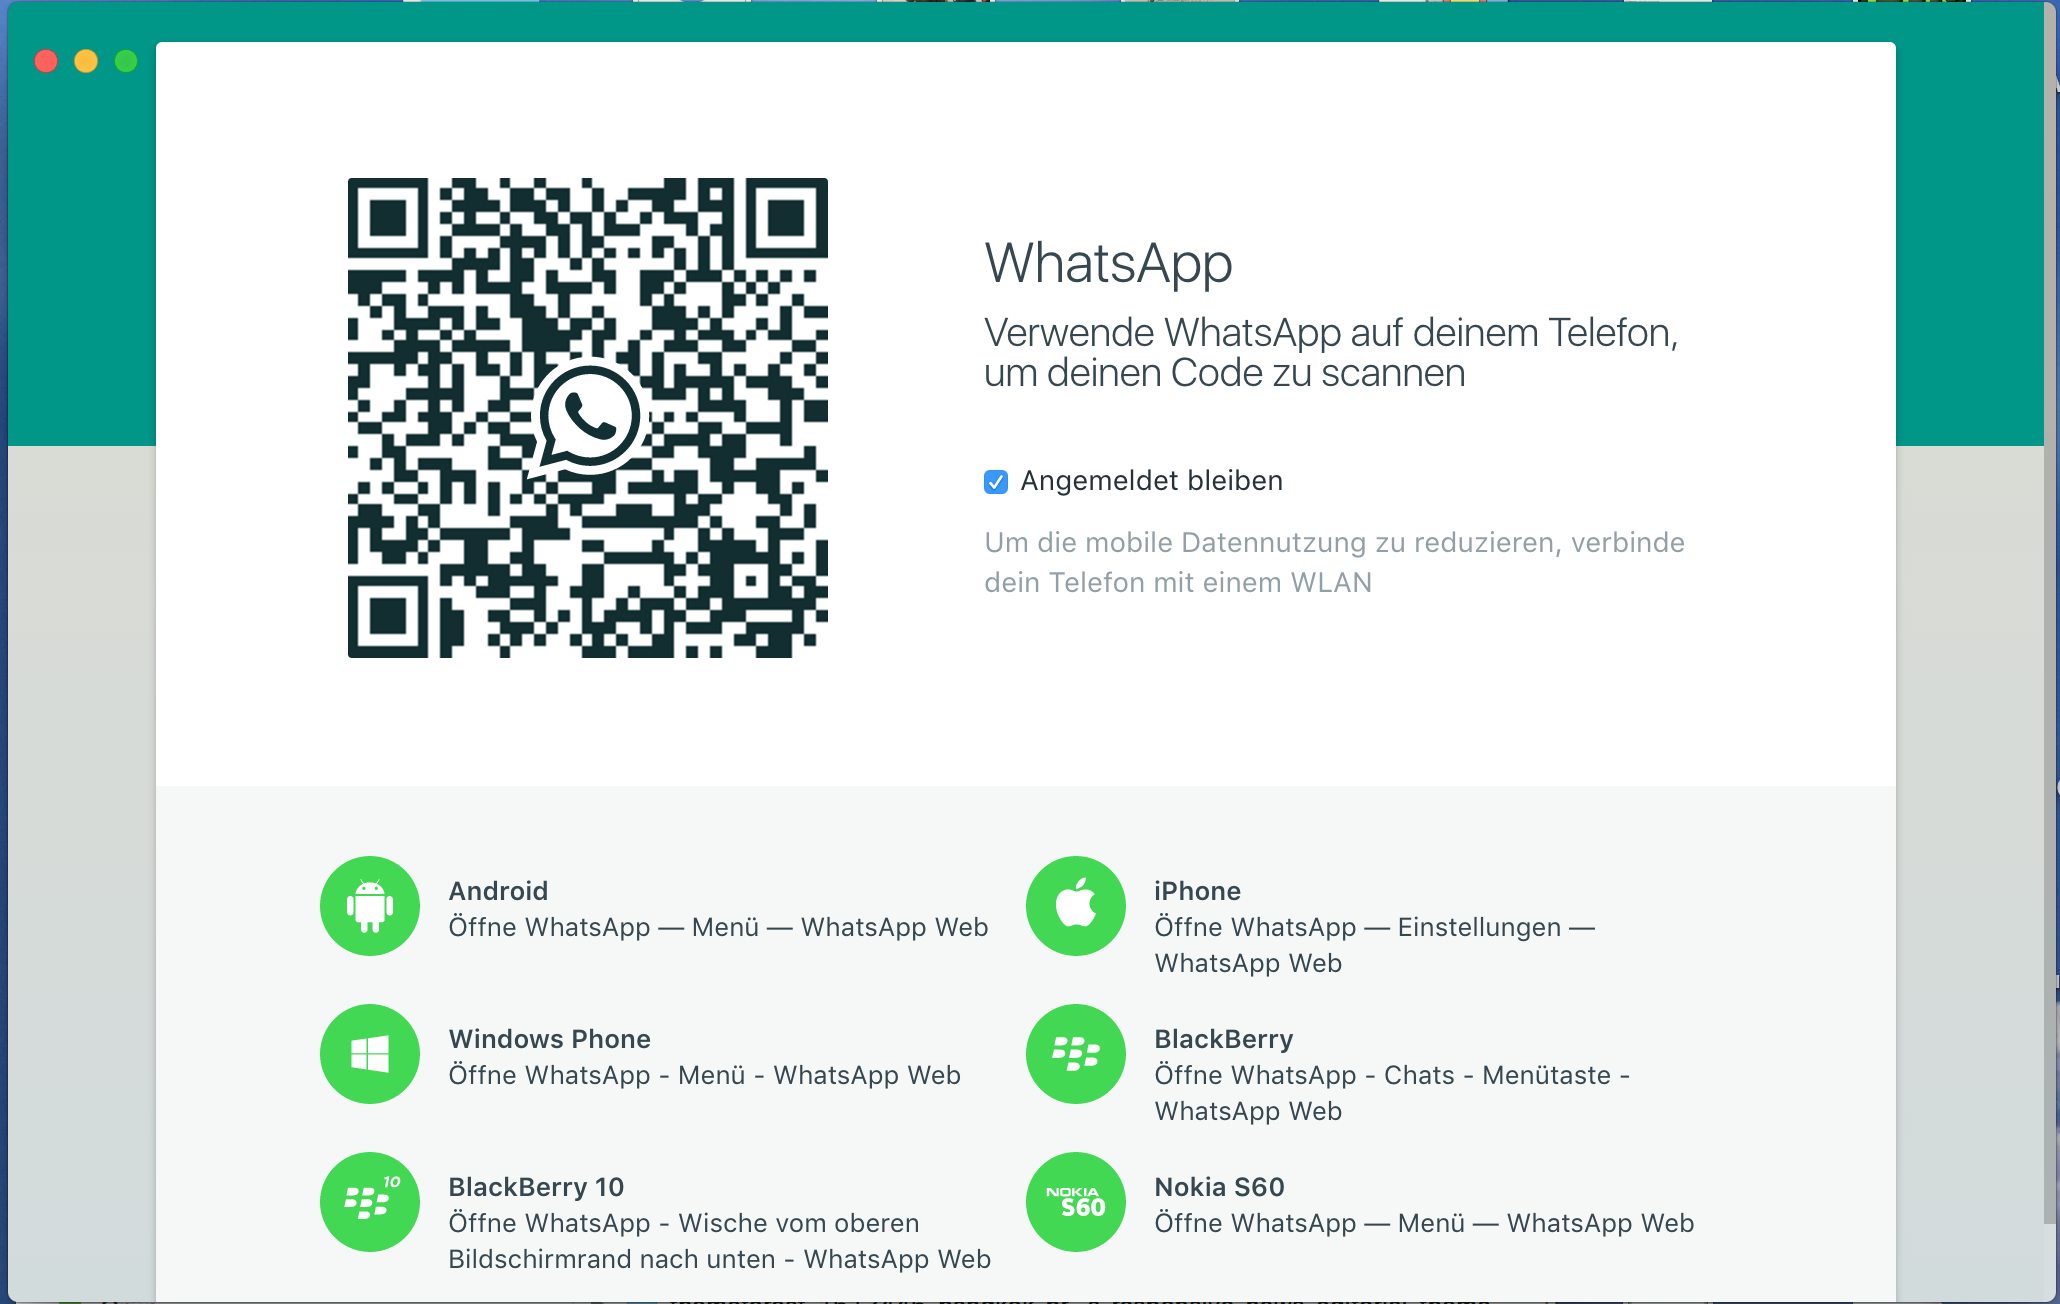2060x1304 pixels.
Task: Close the window with red button
Action: pyautogui.click(x=46, y=61)
